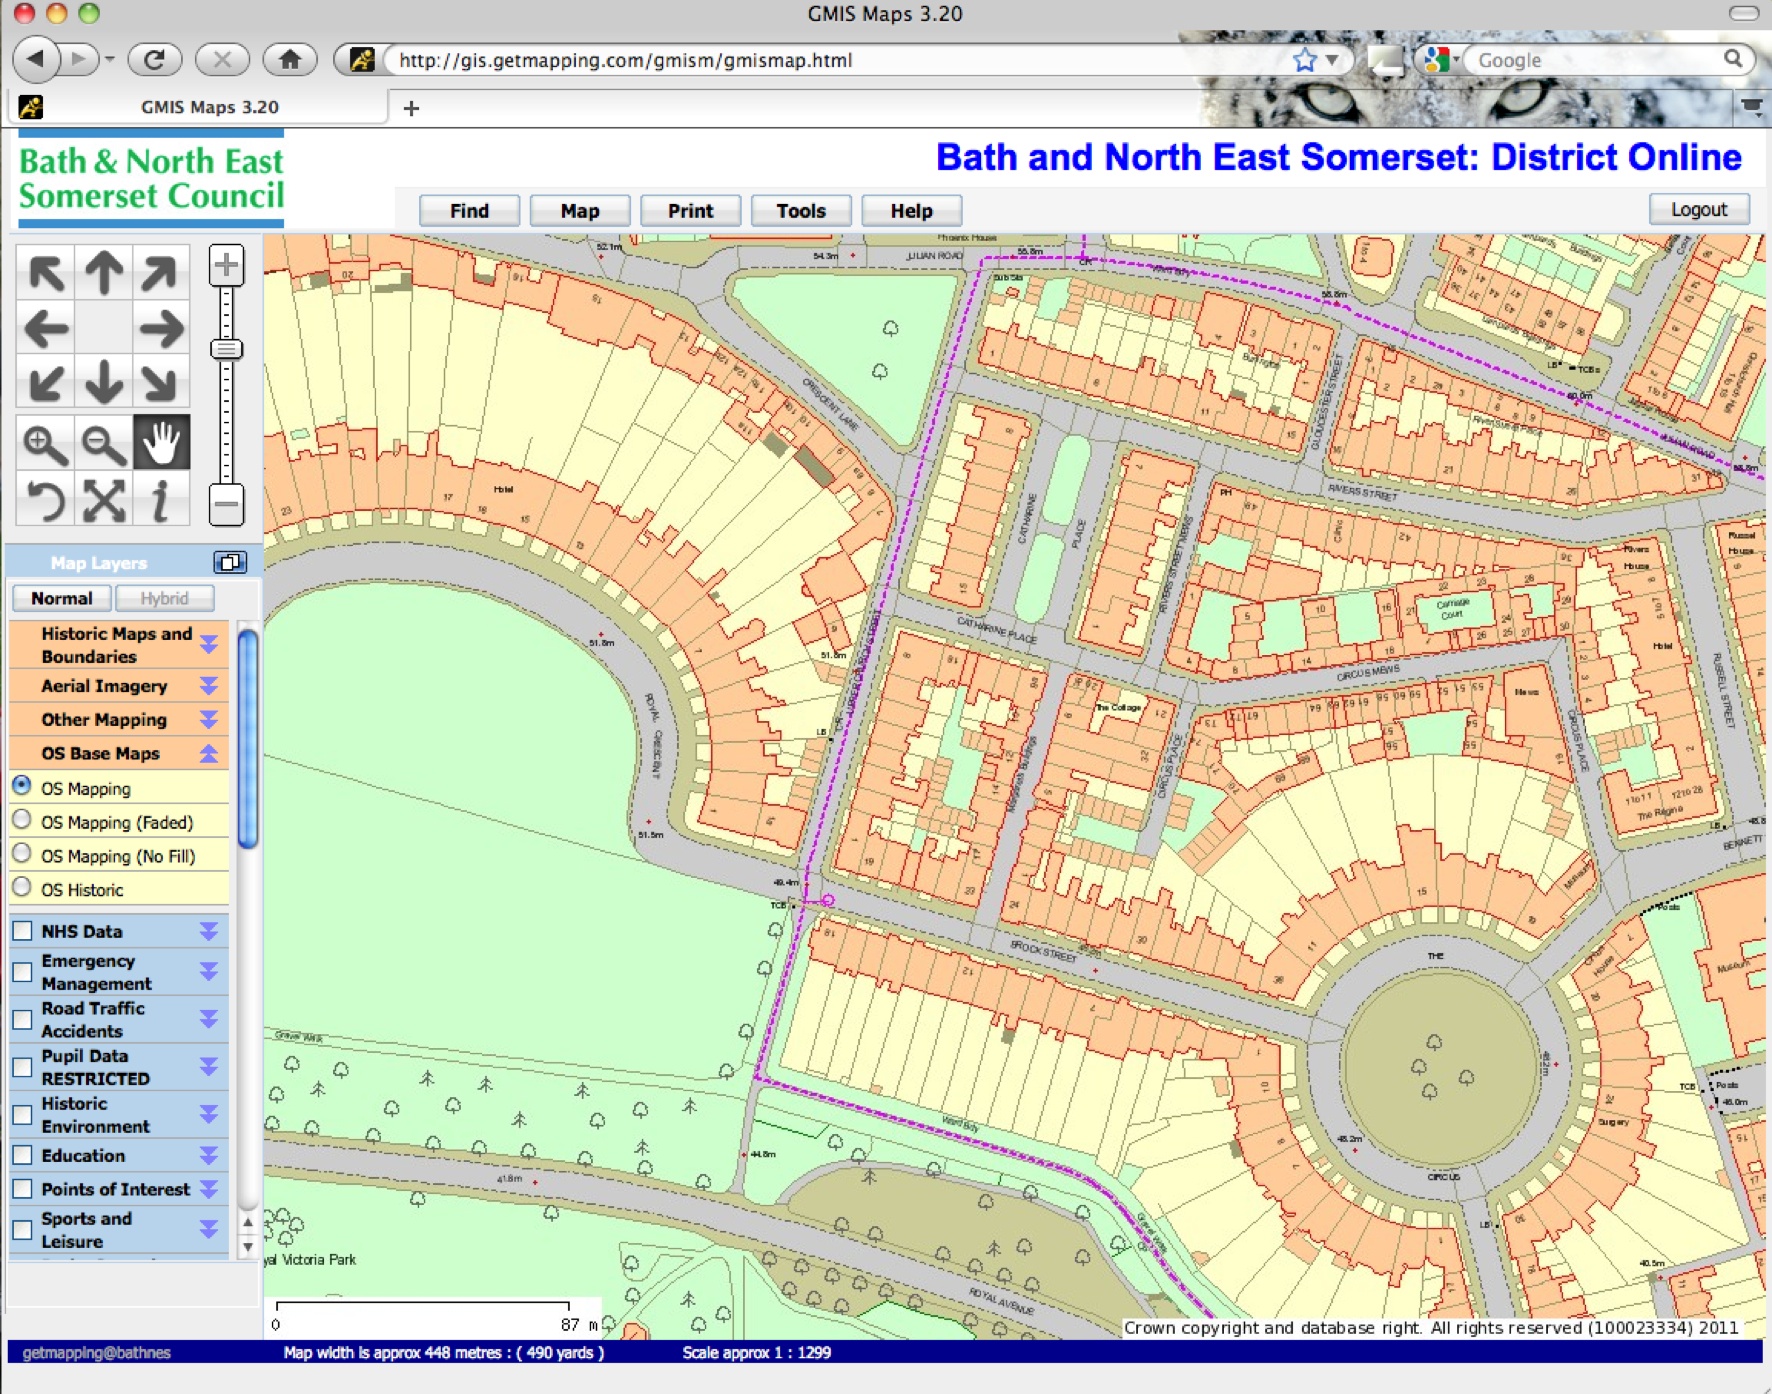Expand Emergency Management layer arrow
This screenshot has width=1772, height=1394.
click(209, 971)
